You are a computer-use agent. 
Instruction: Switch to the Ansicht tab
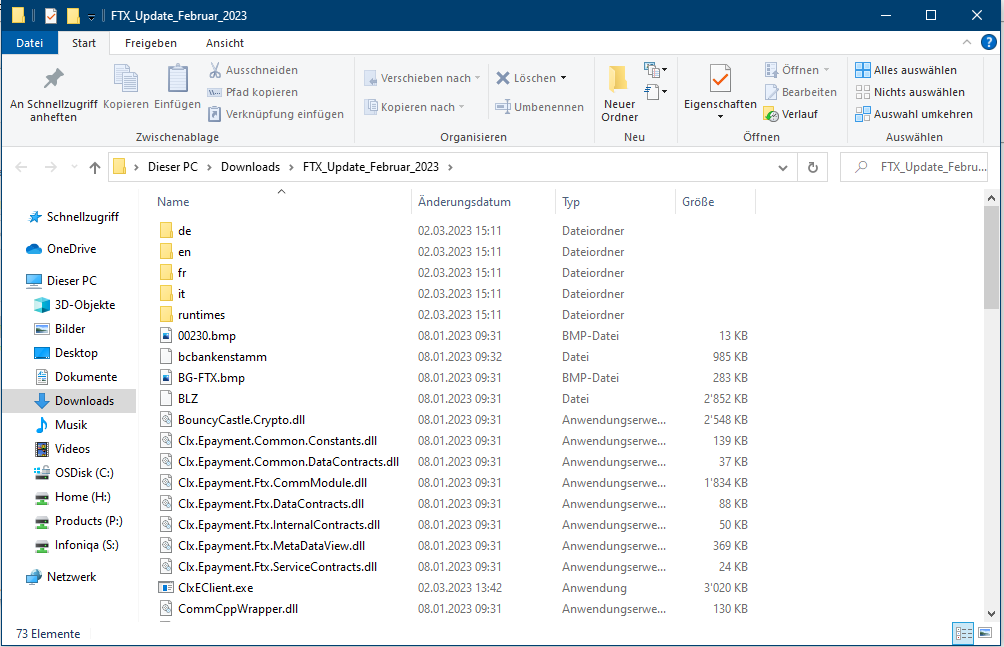[x=225, y=43]
